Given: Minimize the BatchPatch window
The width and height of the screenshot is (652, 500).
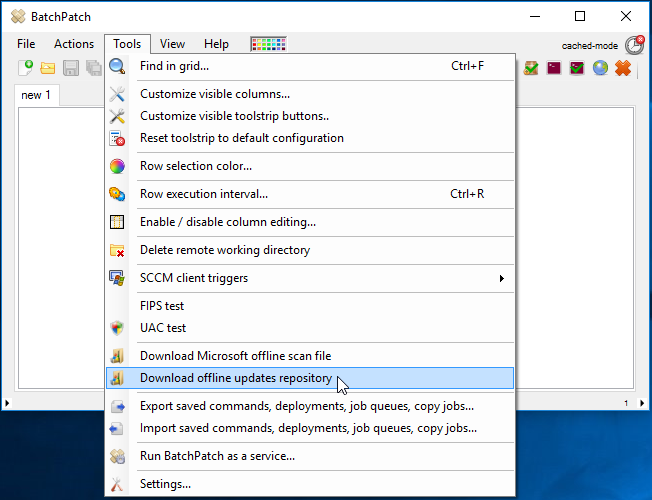Looking at the screenshot, I should click(x=535, y=16).
